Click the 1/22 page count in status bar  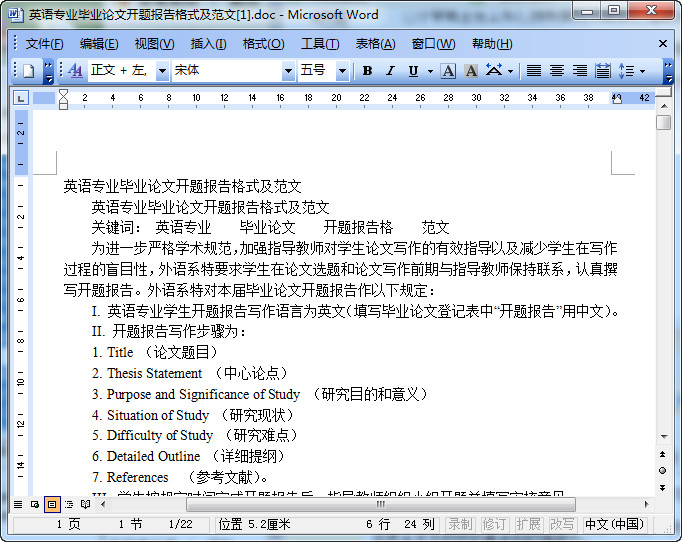point(181,525)
